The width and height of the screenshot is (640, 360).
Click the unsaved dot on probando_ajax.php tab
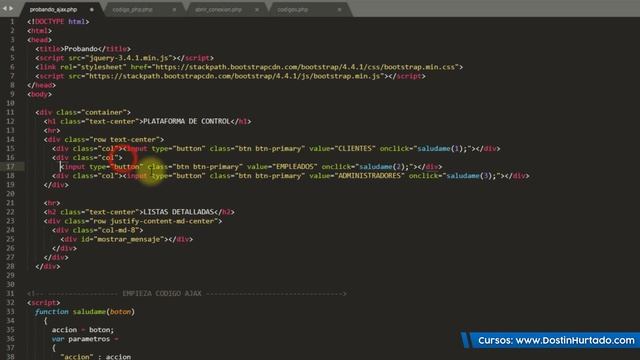click(x=91, y=9)
